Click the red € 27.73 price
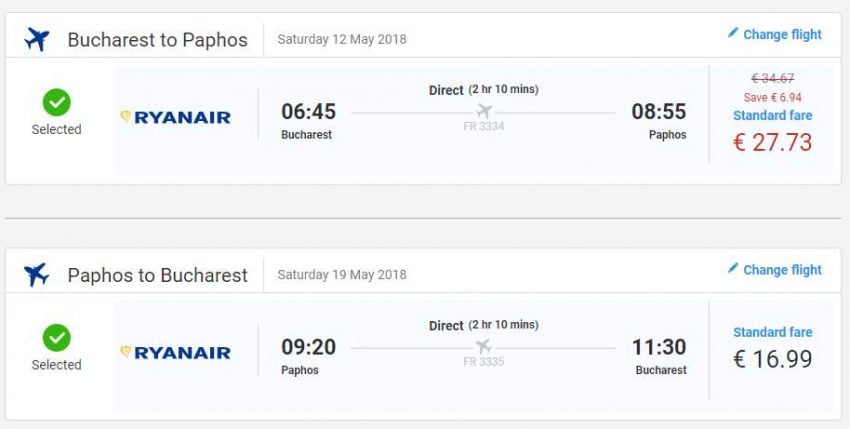The width and height of the screenshot is (850, 429). click(772, 142)
